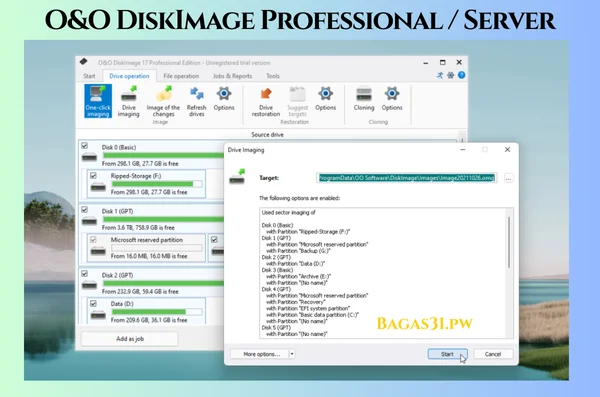Open the More options dropdown arrow
This screenshot has width=600, height=397.
click(x=292, y=354)
